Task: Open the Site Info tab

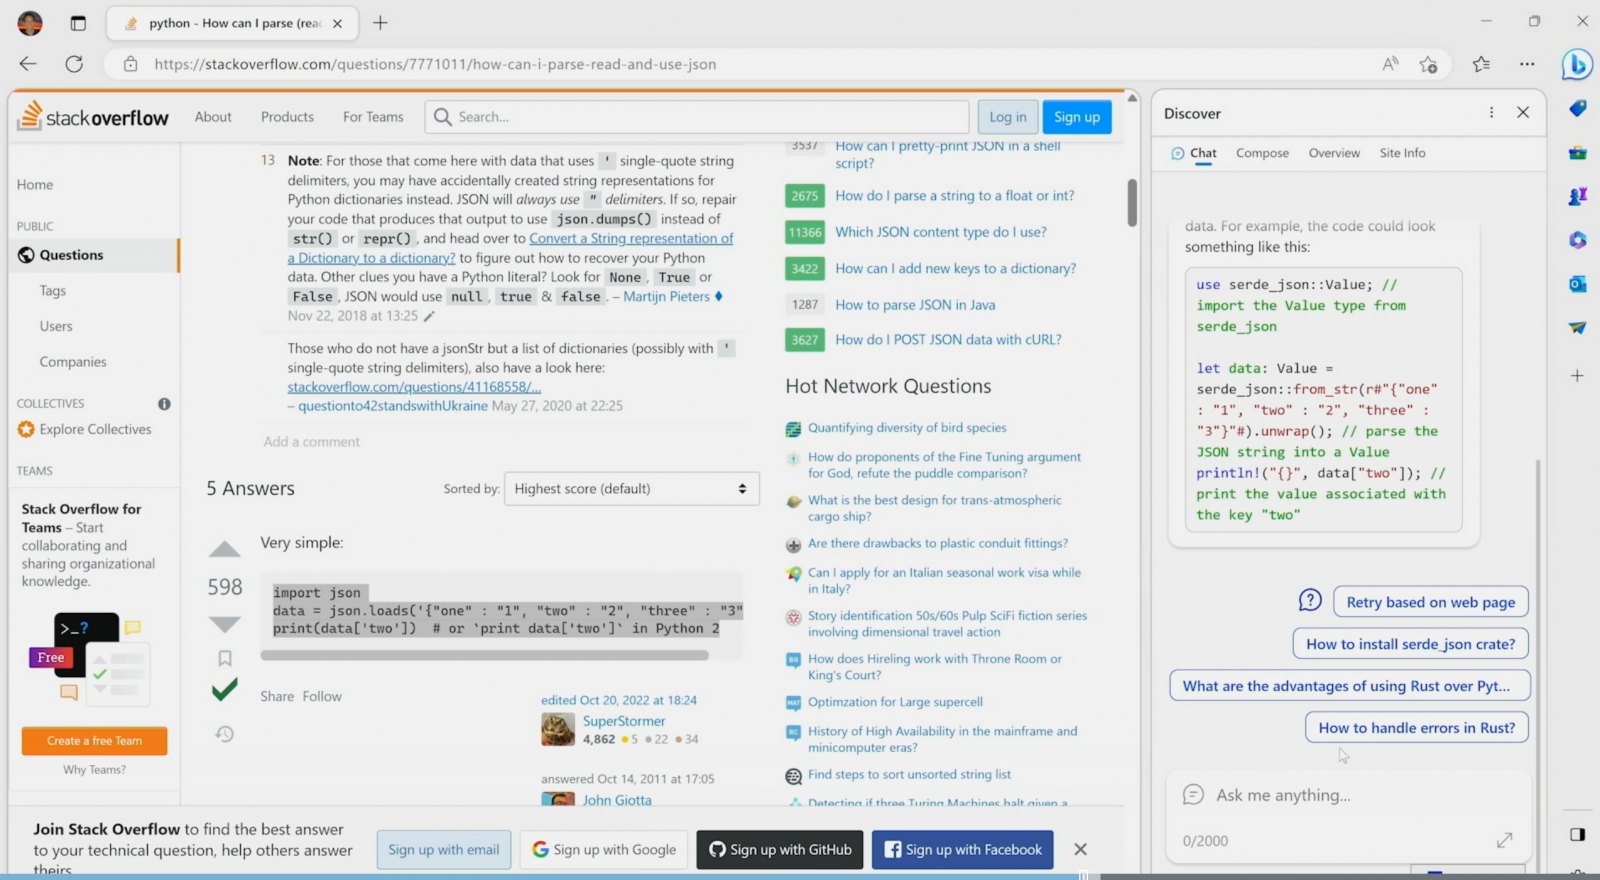Action: tap(1402, 153)
